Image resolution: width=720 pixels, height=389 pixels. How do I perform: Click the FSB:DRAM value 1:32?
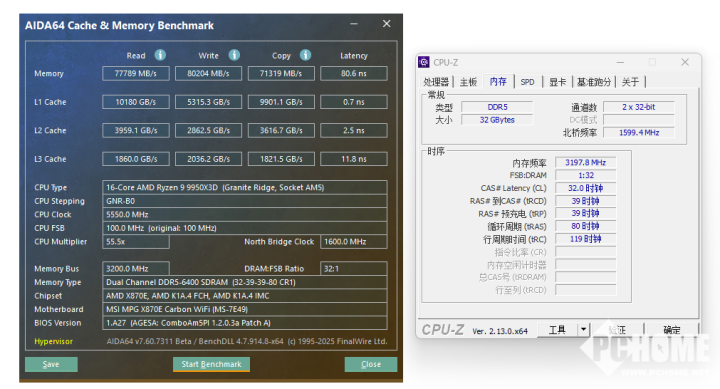point(585,175)
